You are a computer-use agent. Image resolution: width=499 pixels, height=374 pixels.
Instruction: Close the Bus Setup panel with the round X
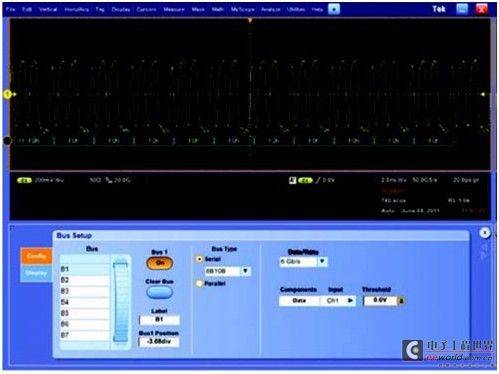coord(485,233)
